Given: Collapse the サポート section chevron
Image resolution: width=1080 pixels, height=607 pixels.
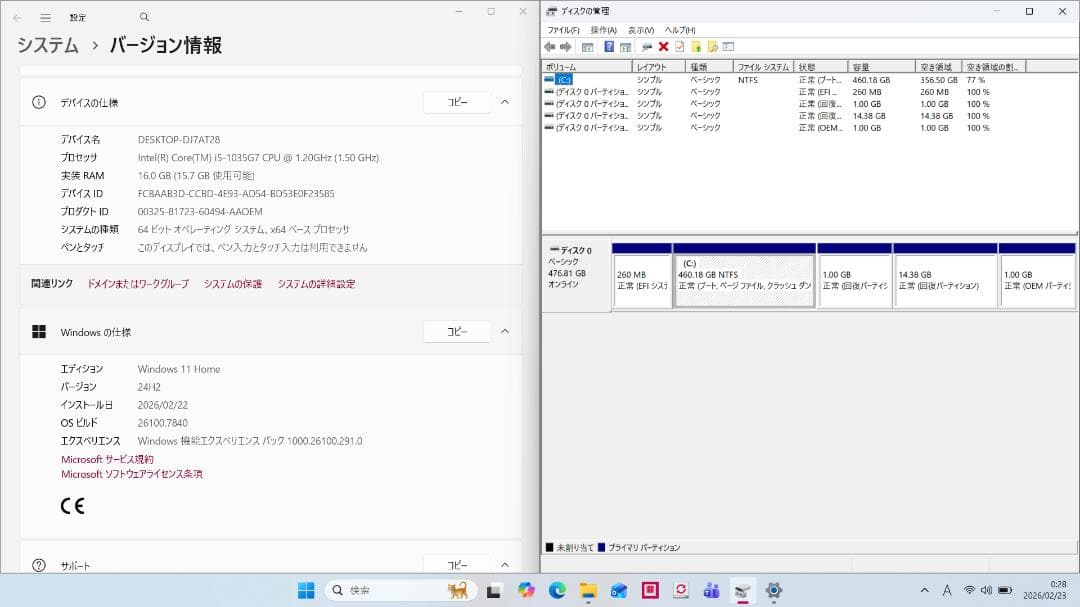Looking at the screenshot, I should [505, 565].
